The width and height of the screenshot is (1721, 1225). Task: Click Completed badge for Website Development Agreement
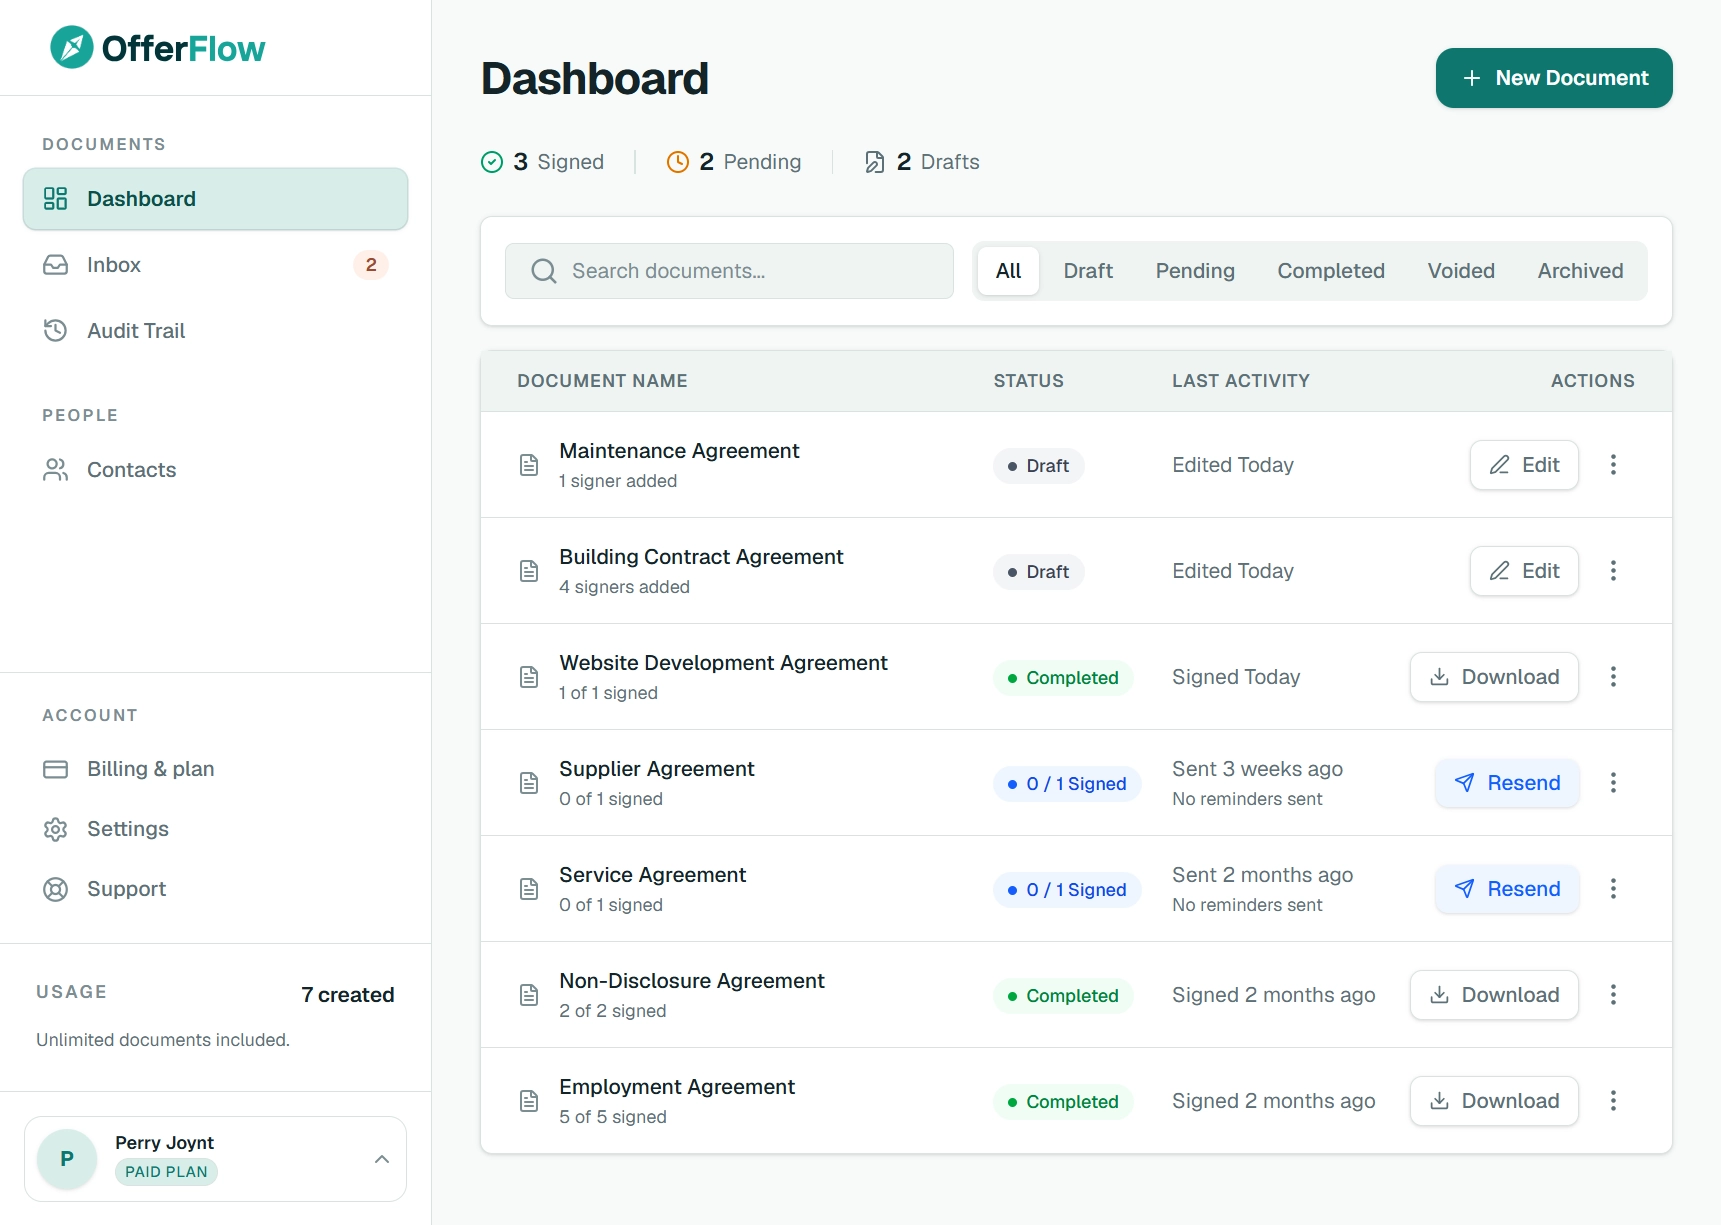coord(1063,678)
